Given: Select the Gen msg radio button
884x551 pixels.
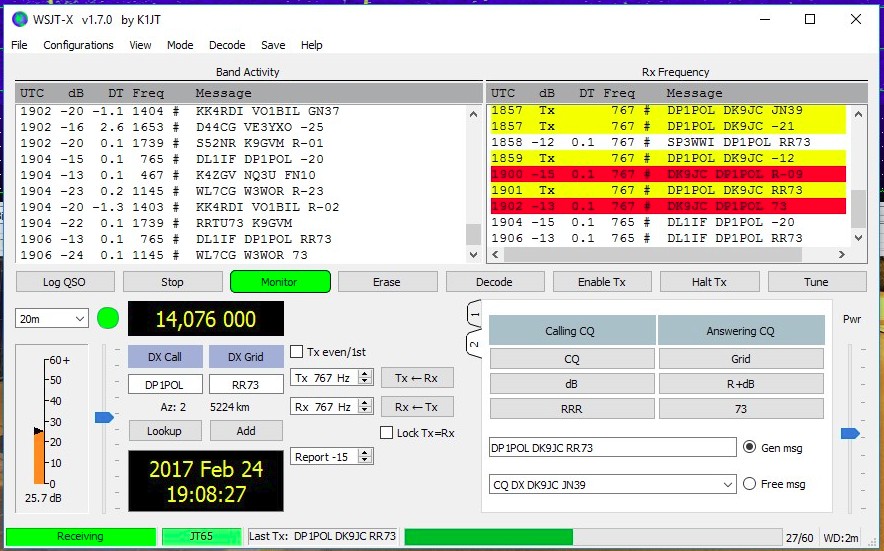Looking at the screenshot, I should pos(749,447).
